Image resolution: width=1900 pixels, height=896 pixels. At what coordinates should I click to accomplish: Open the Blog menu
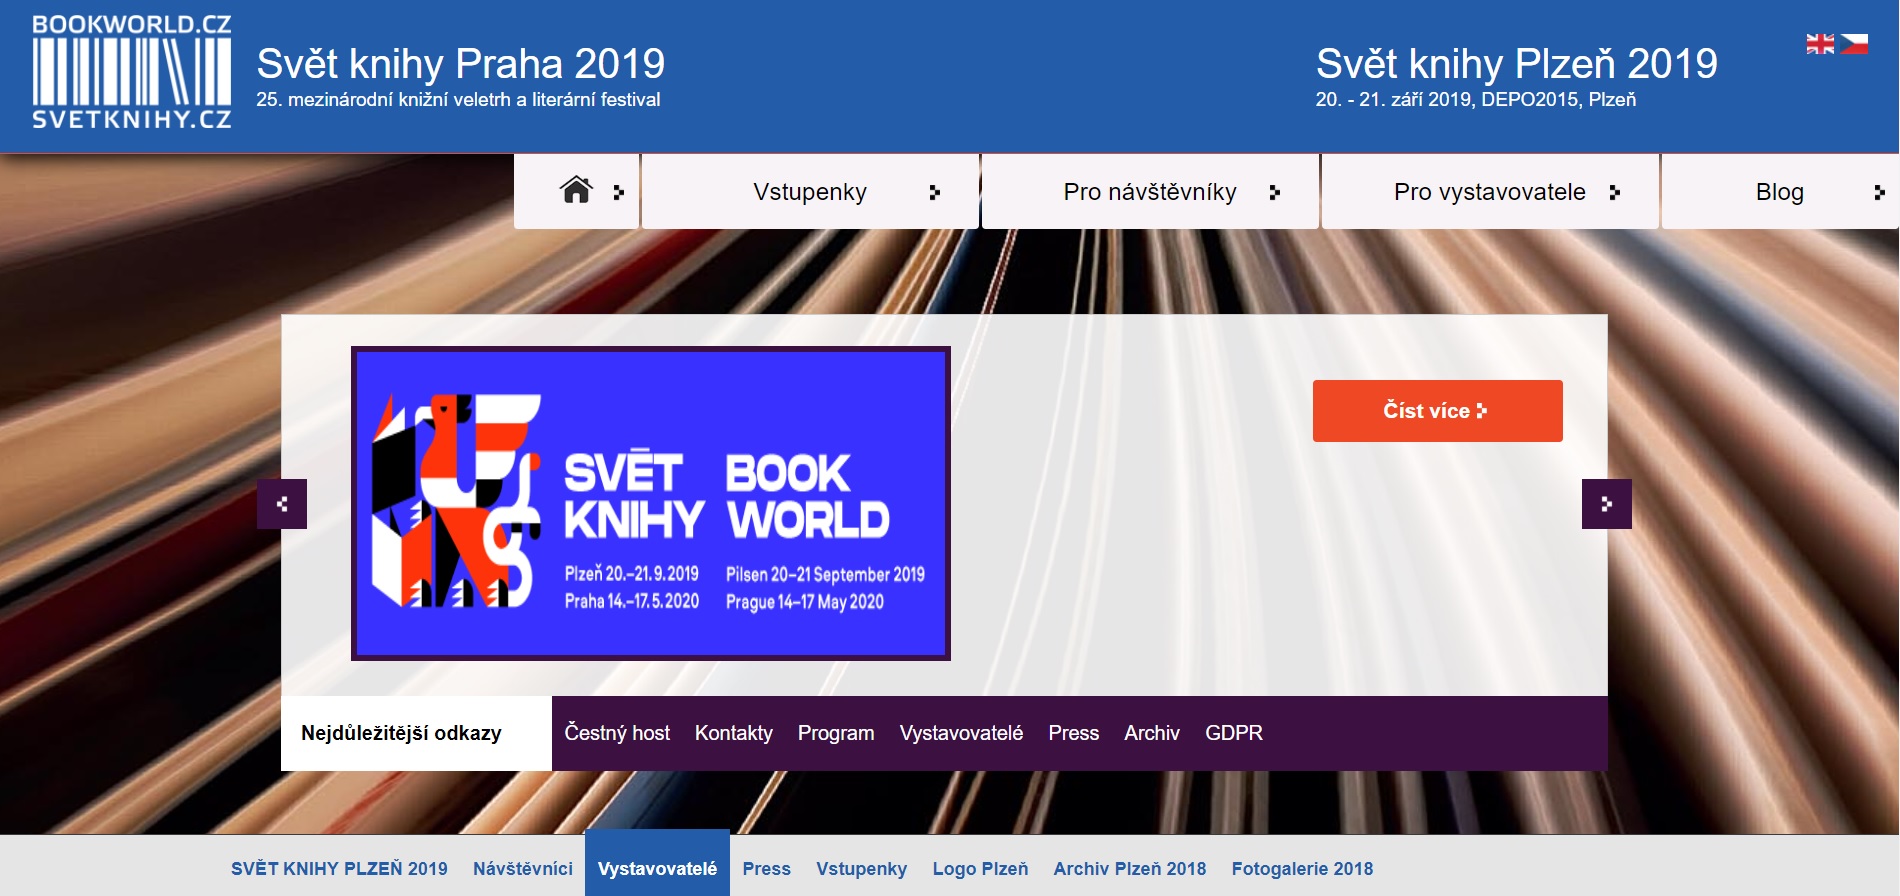coord(1780,192)
